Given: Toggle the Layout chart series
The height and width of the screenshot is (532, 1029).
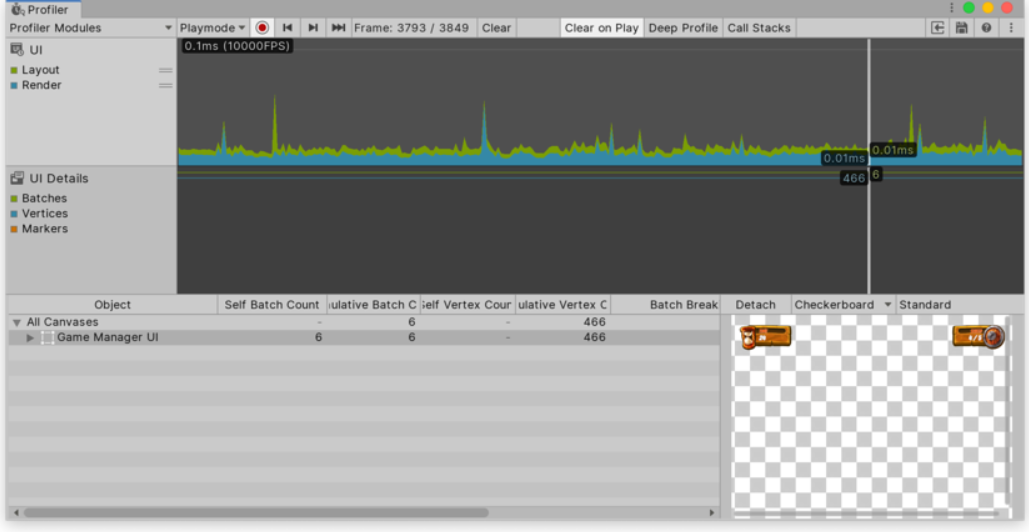Looking at the screenshot, I should (x=14, y=70).
